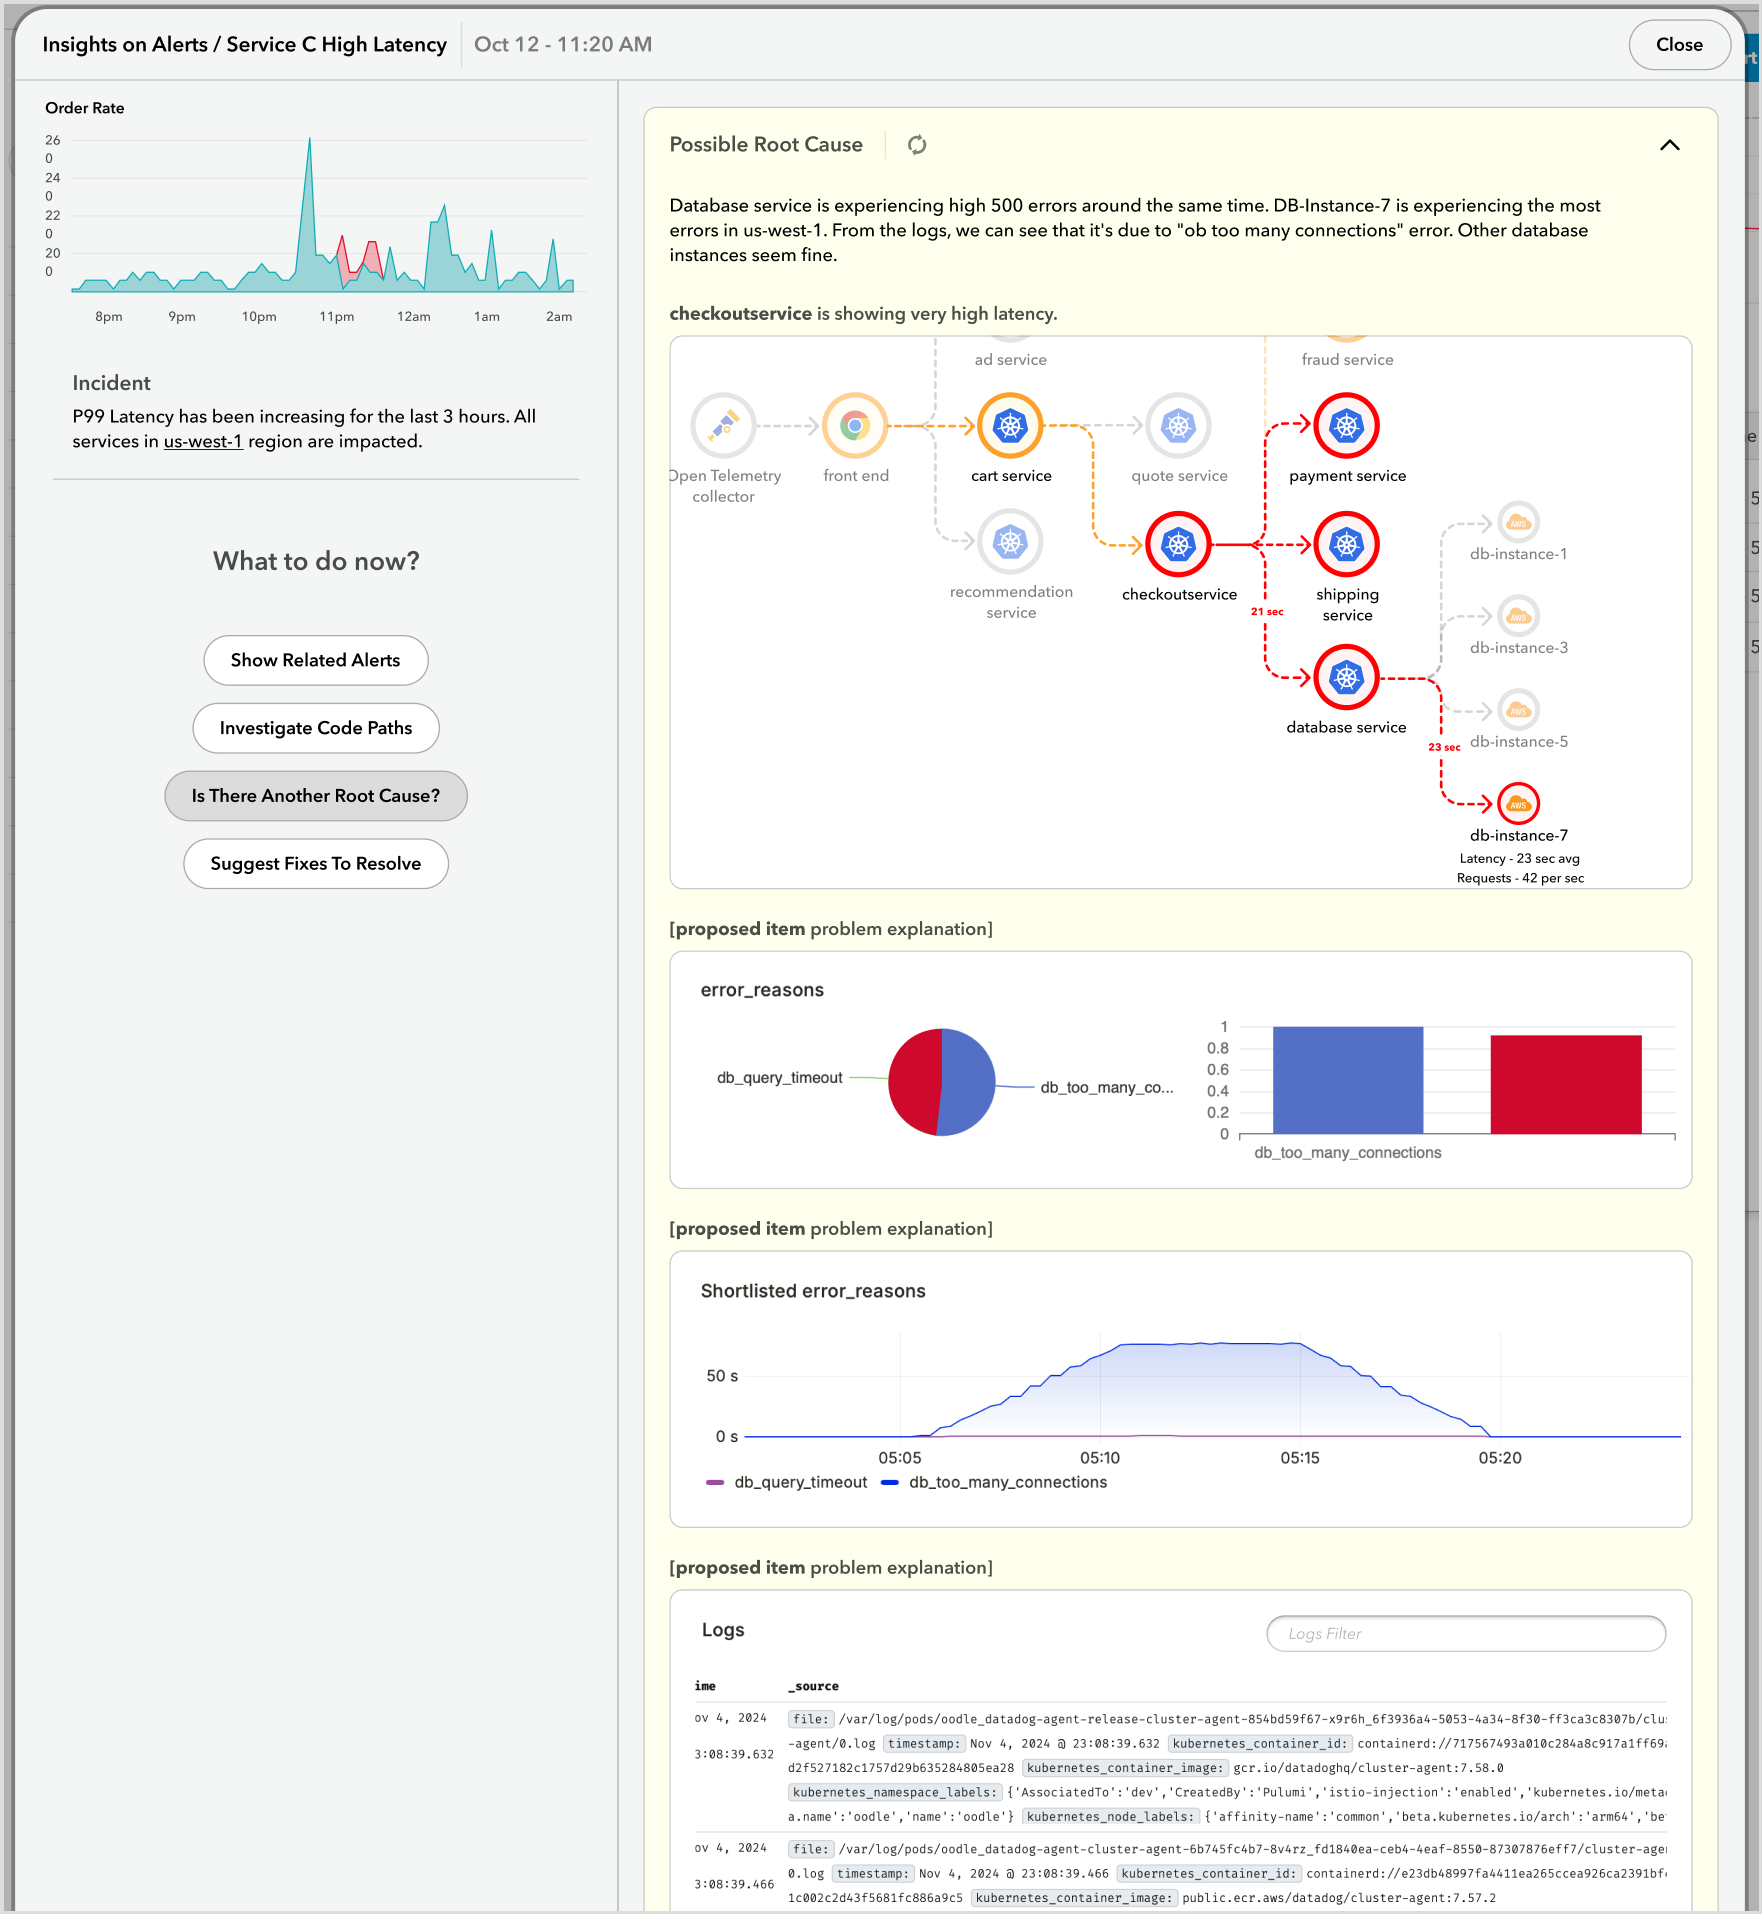Image resolution: width=1762 pixels, height=1914 pixels.
Task: Click the 'Order Rate' chart title
Action: tap(85, 108)
